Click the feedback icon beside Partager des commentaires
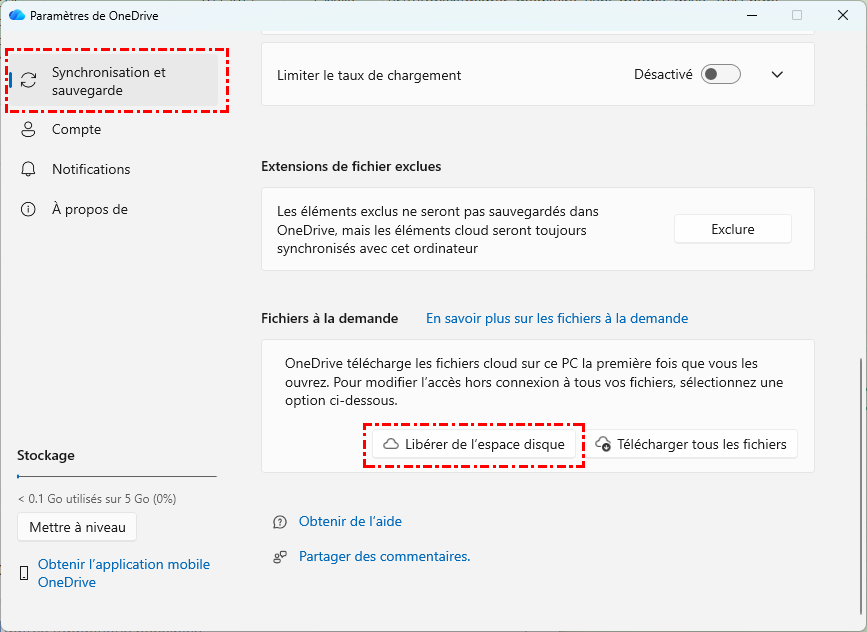 (x=280, y=557)
